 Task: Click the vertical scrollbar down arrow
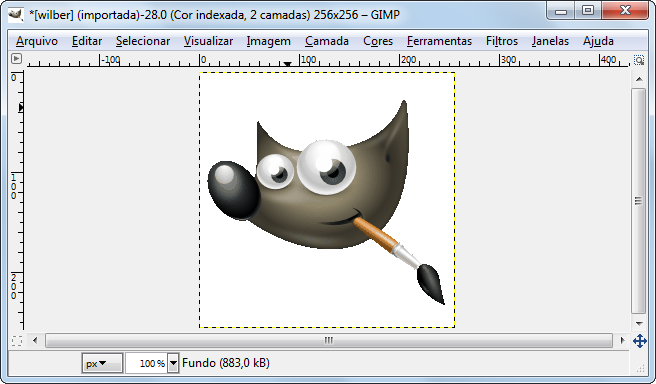[639, 323]
